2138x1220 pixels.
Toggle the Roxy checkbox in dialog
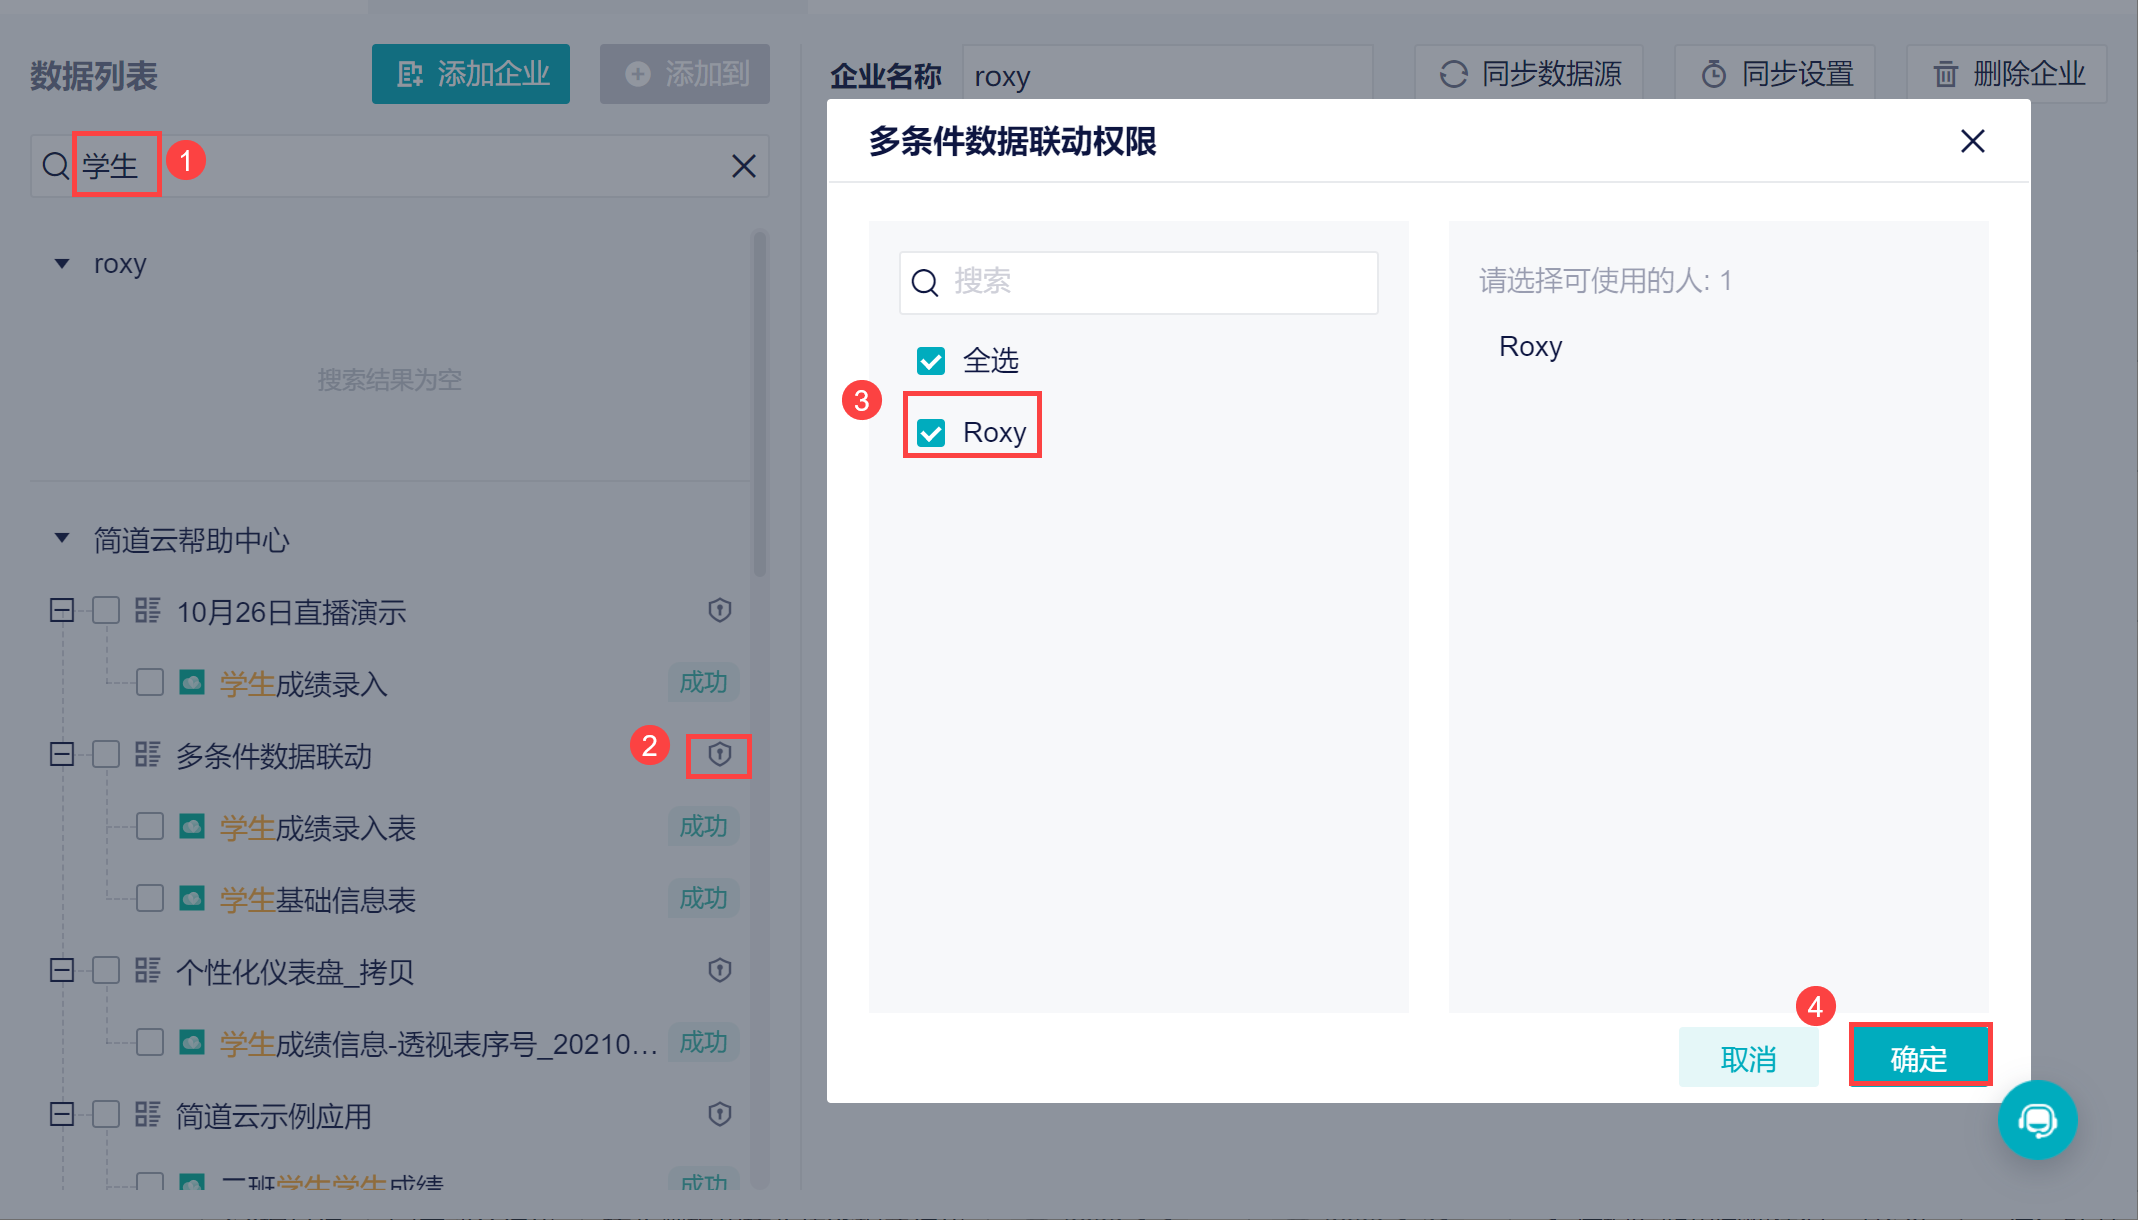[931, 433]
